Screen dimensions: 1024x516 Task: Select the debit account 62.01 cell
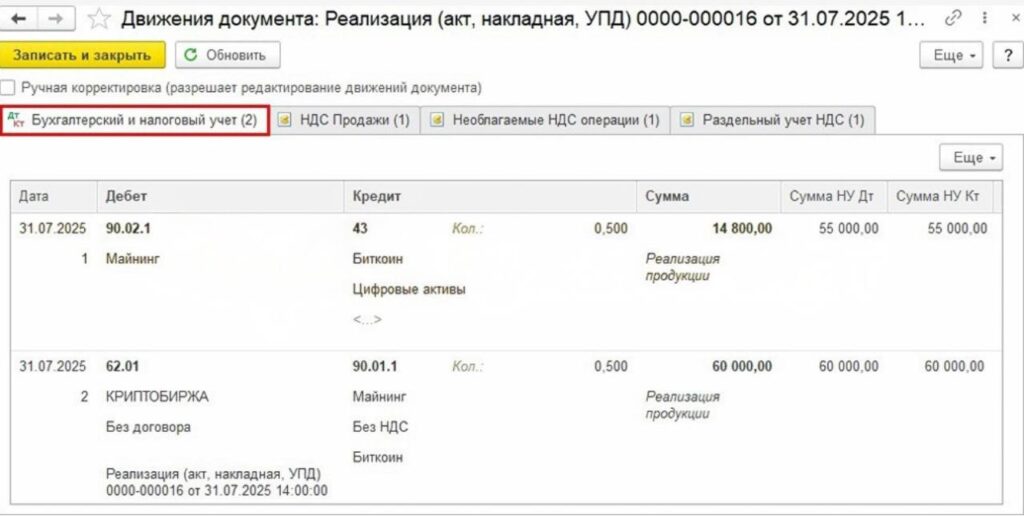(125, 367)
